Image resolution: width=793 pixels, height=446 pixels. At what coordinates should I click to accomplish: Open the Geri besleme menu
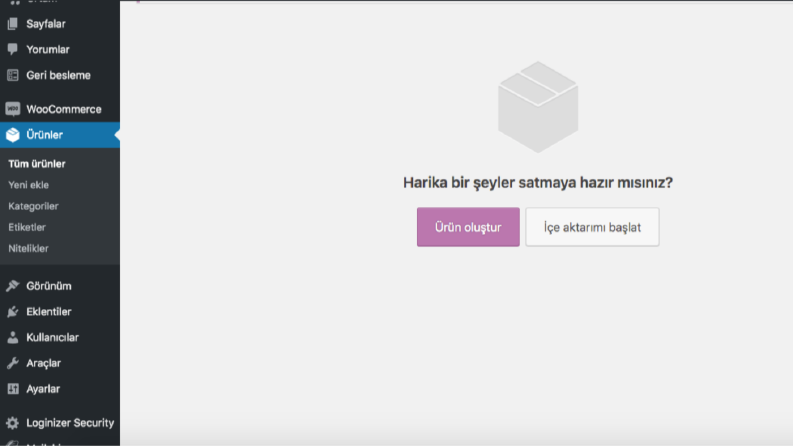point(60,75)
